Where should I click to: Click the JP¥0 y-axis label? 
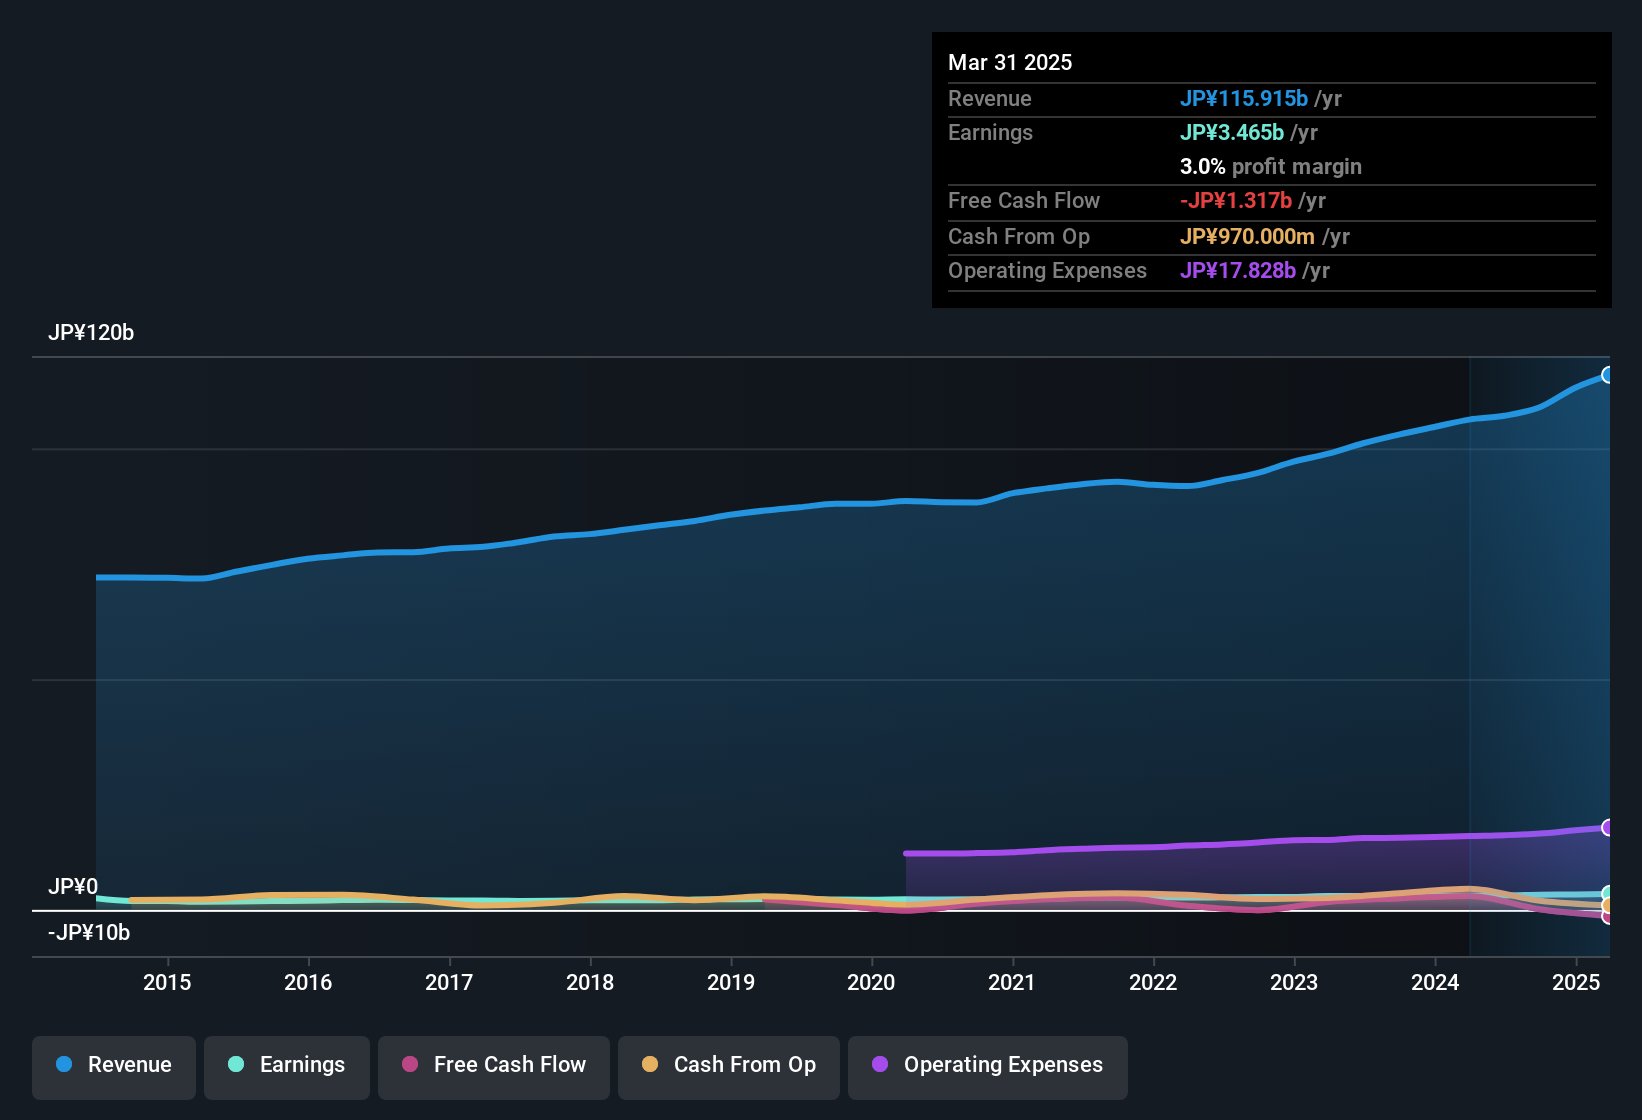(x=73, y=886)
